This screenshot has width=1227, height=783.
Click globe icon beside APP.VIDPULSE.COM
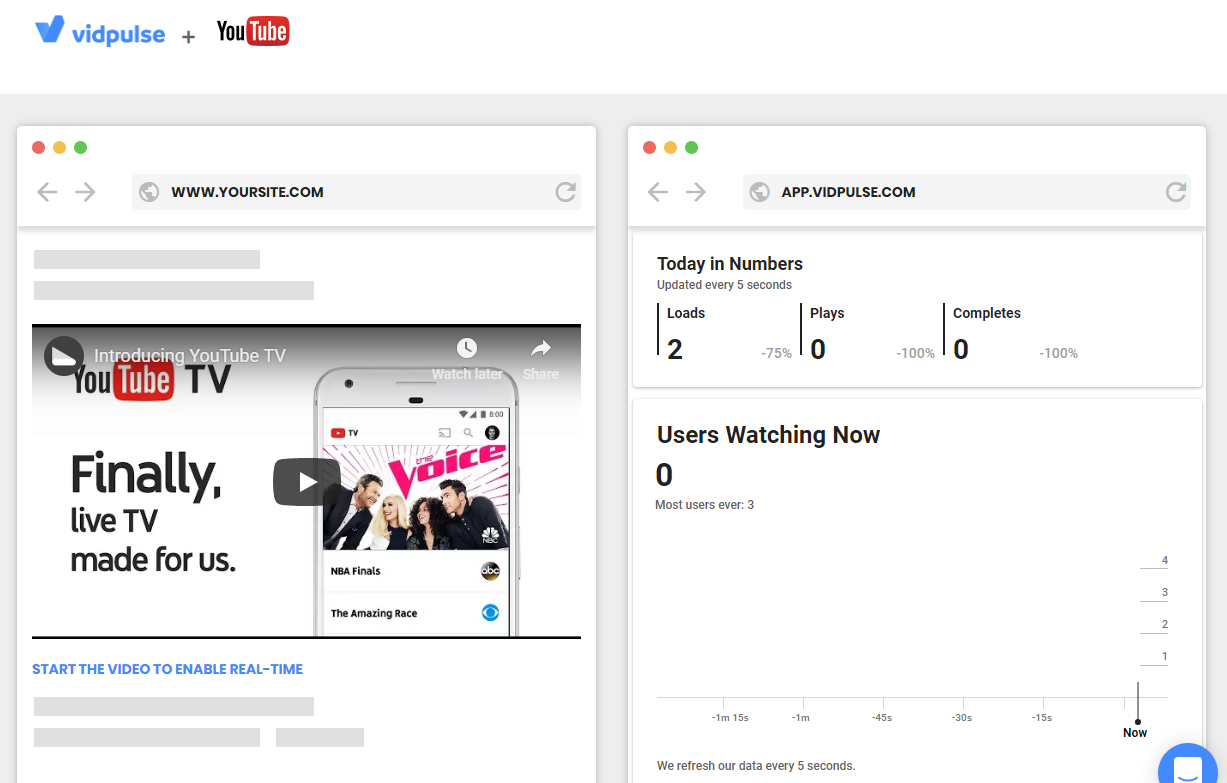coord(759,192)
